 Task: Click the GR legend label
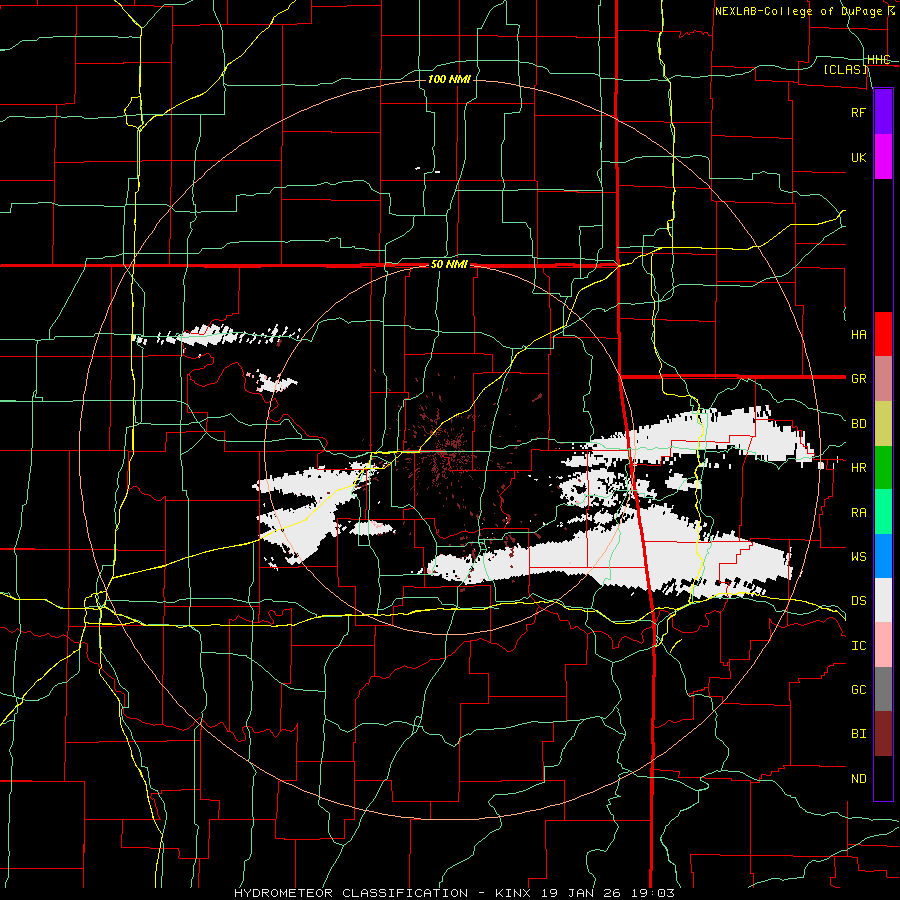858,379
